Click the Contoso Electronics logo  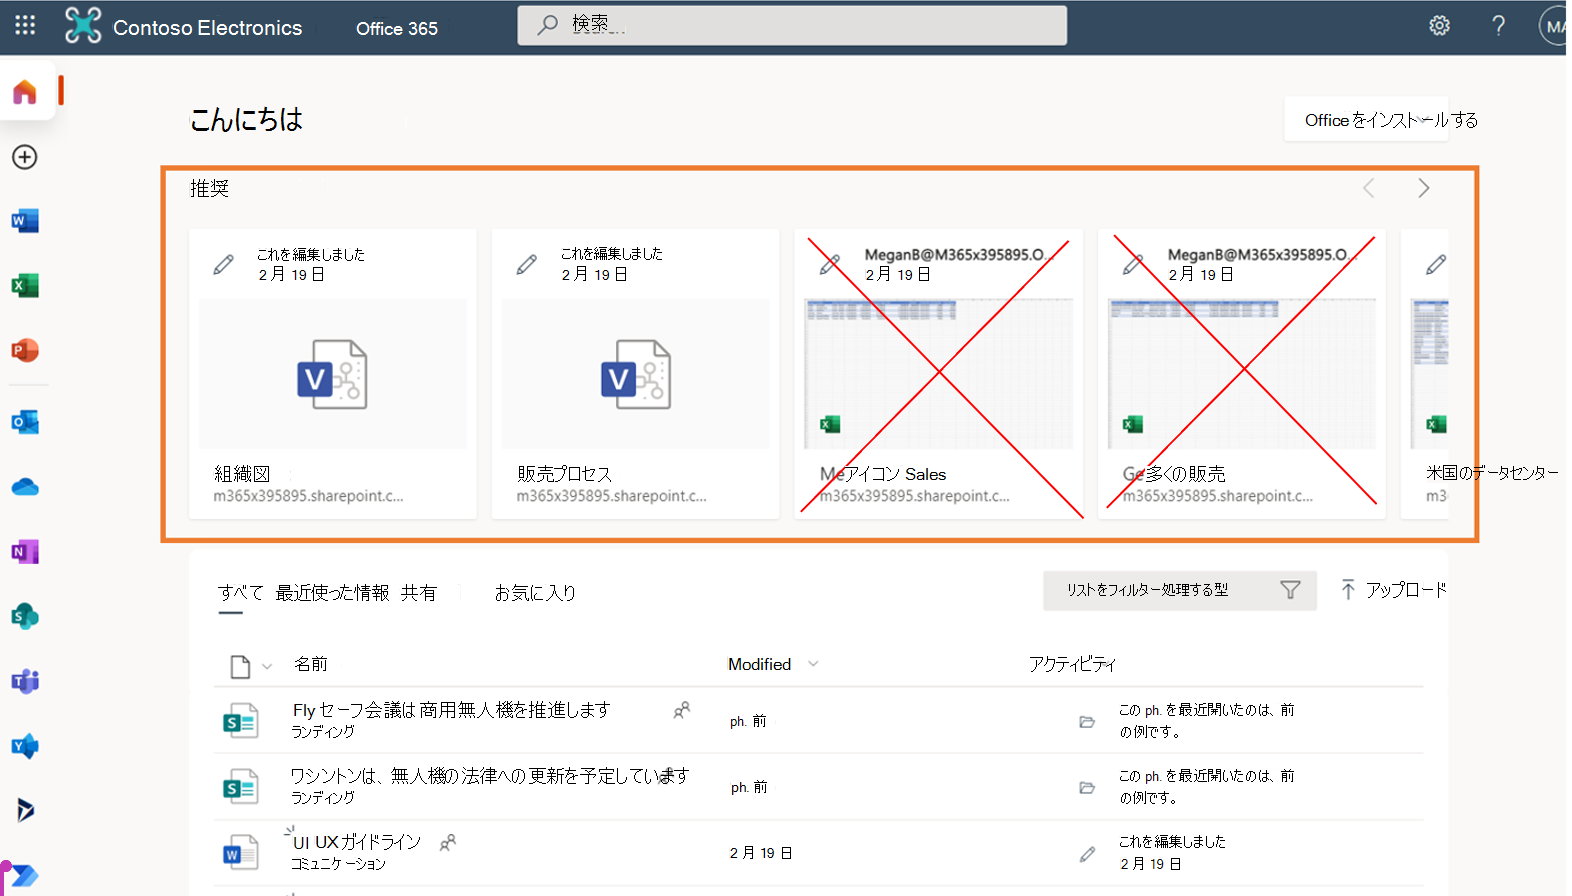(83, 26)
